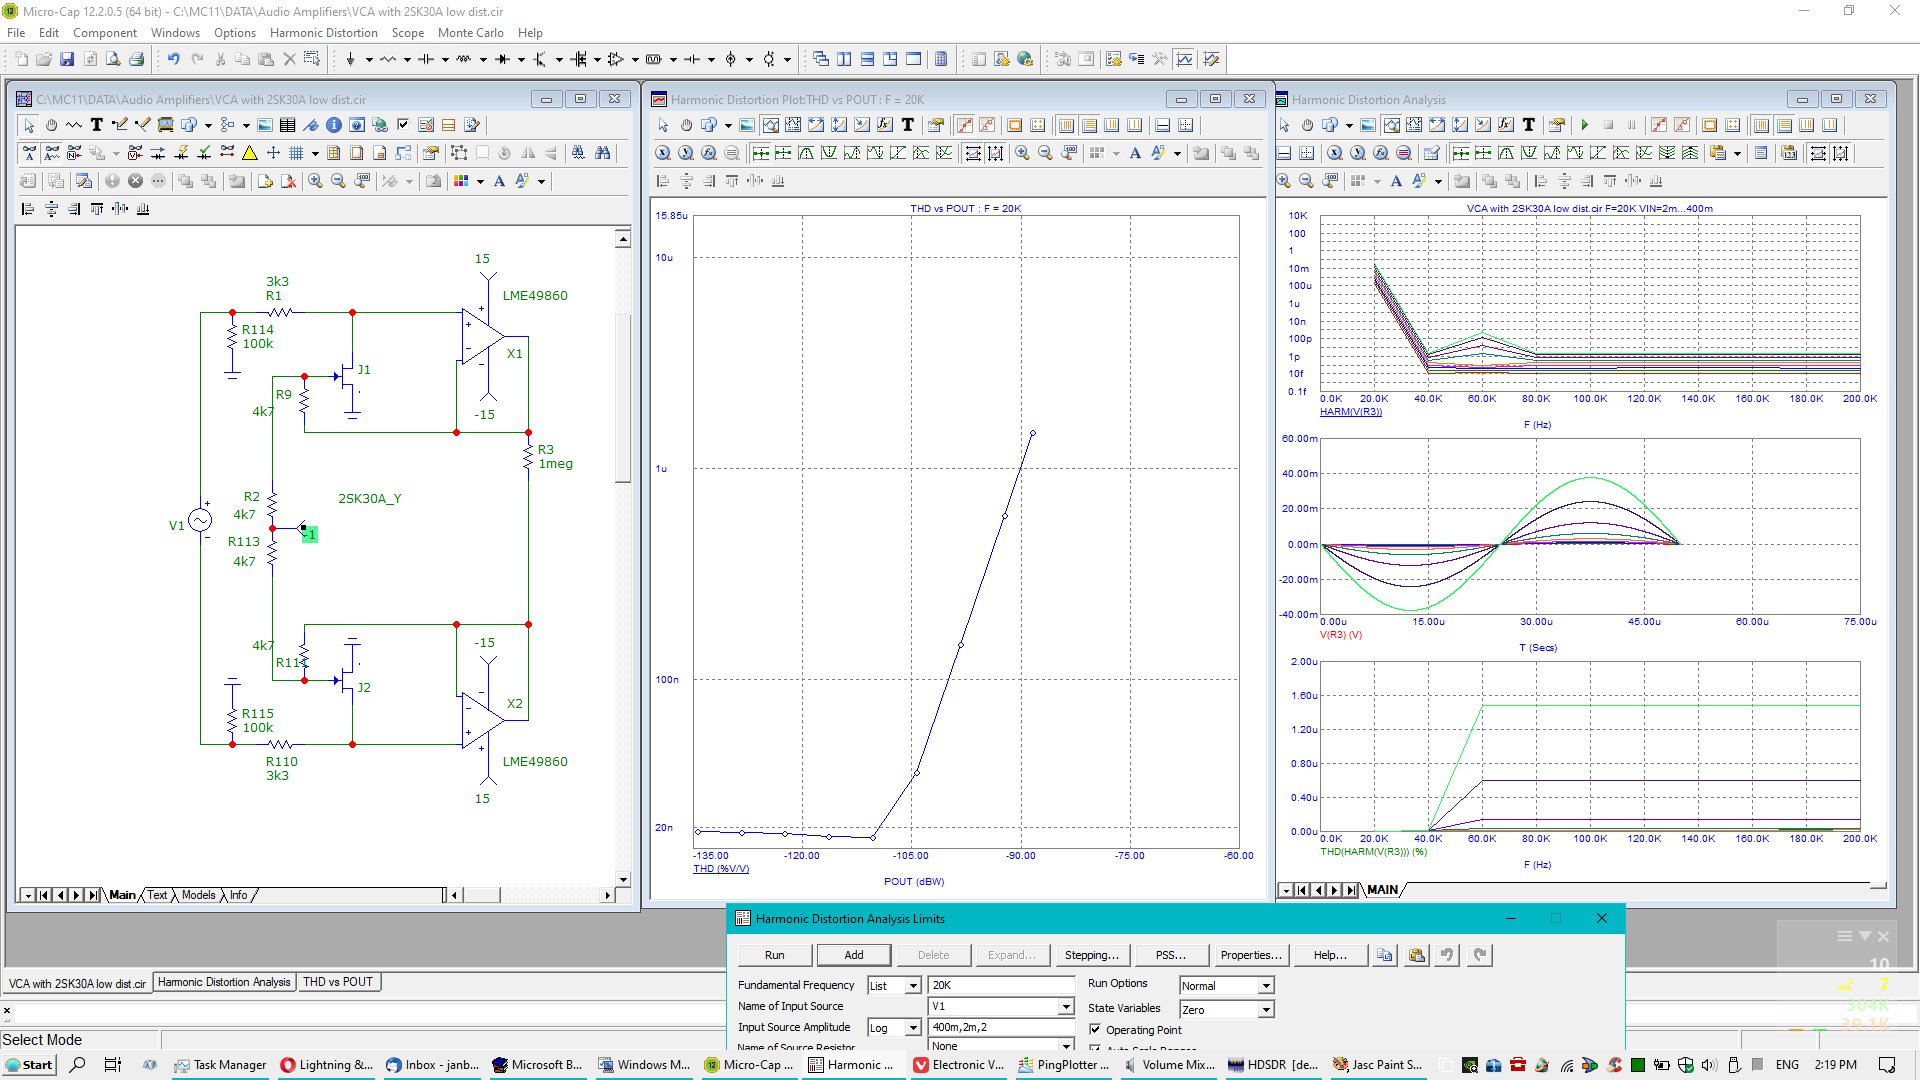Open the Component menu
This screenshot has height=1080, width=1920.
pos(104,32)
